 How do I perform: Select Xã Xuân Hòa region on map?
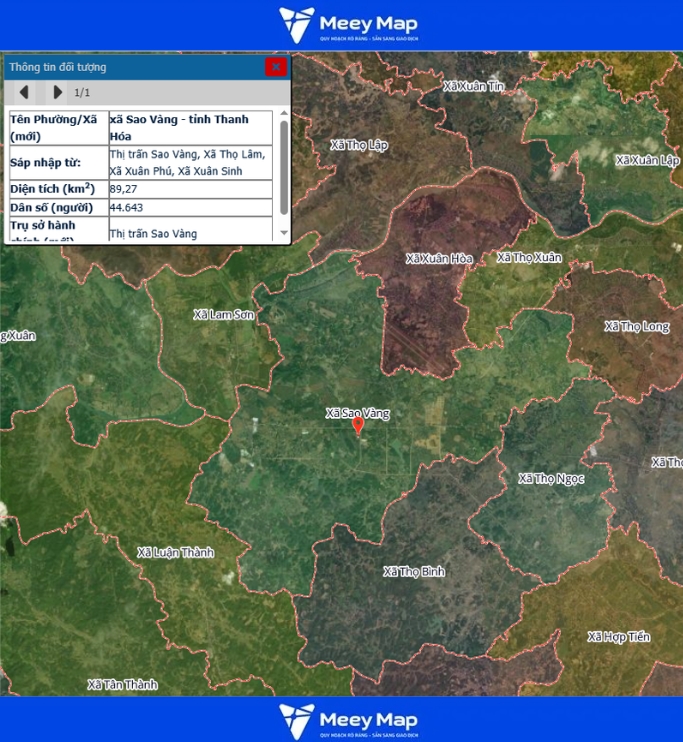pos(440,258)
